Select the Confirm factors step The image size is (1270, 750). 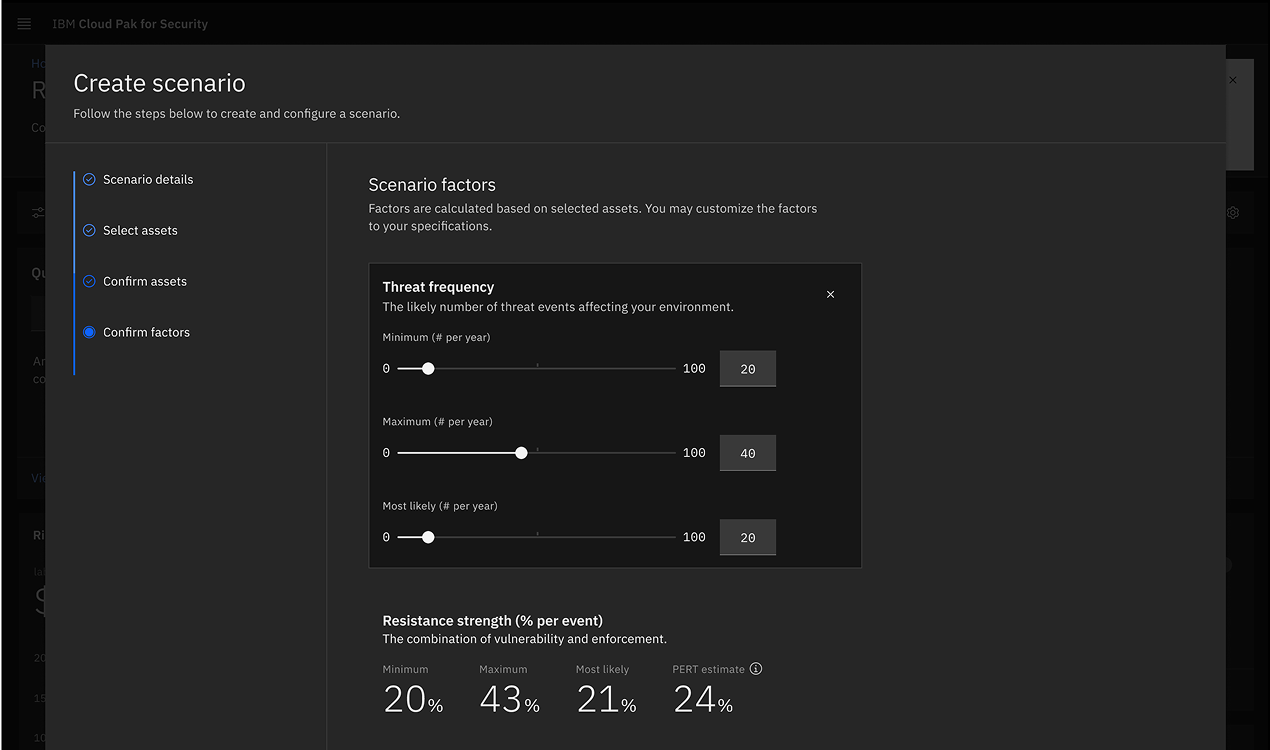146,332
